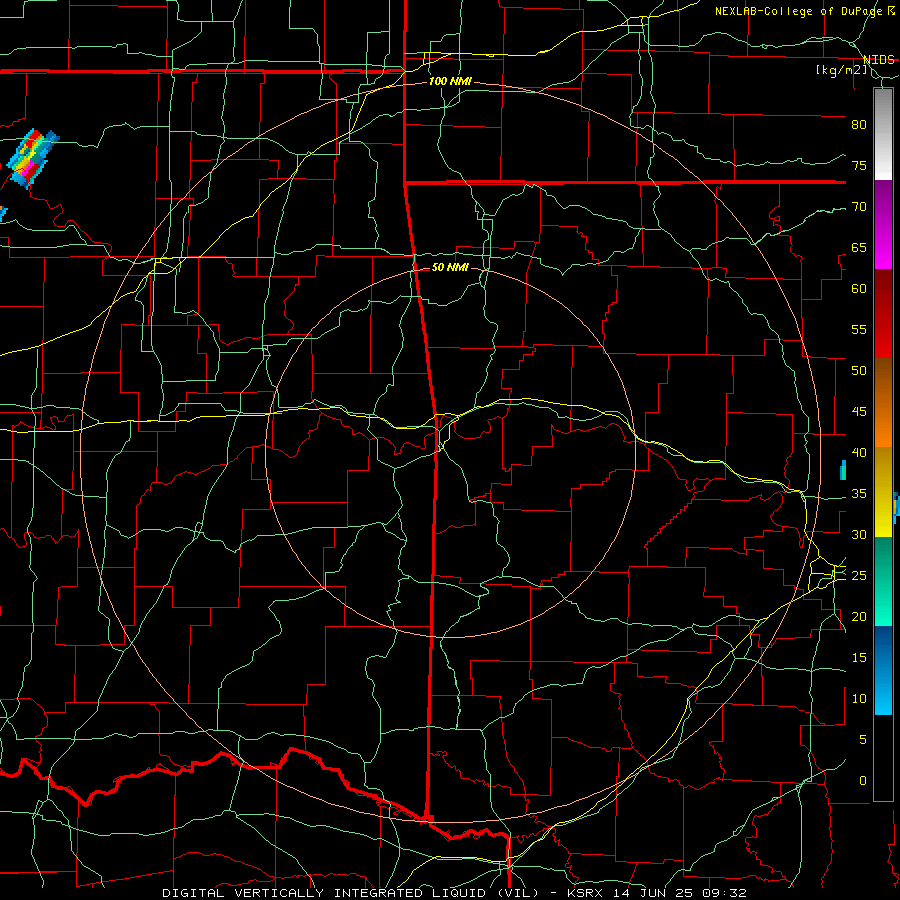Pick the brown segment near 50
The height and width of the screenshot is (900, 900).
[x=883, y=380]
